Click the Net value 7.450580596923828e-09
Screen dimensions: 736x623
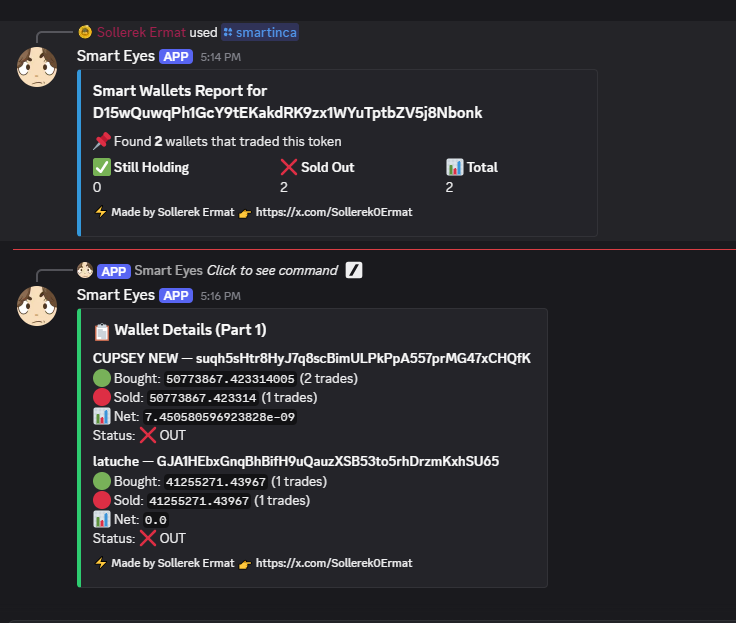coord(220,417)
